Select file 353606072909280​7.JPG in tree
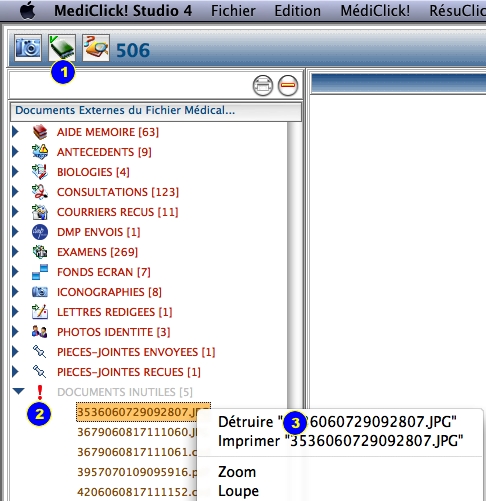 (x=144, y=412)
